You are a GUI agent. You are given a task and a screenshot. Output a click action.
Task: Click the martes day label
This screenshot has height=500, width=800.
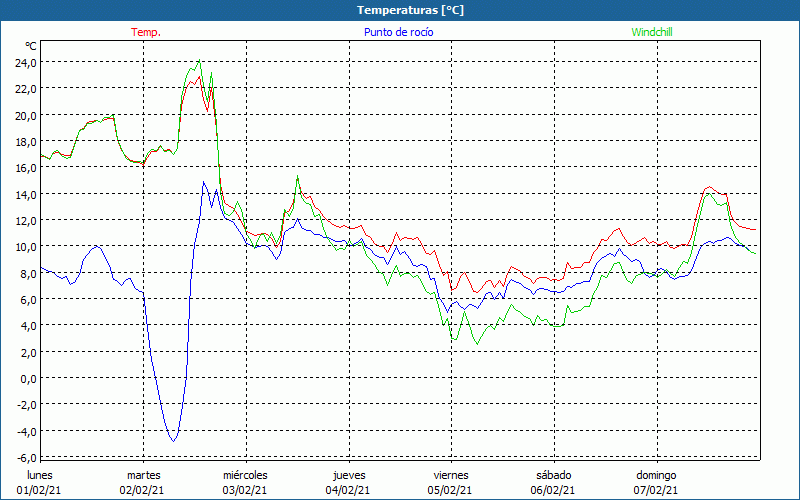[143, 475]
